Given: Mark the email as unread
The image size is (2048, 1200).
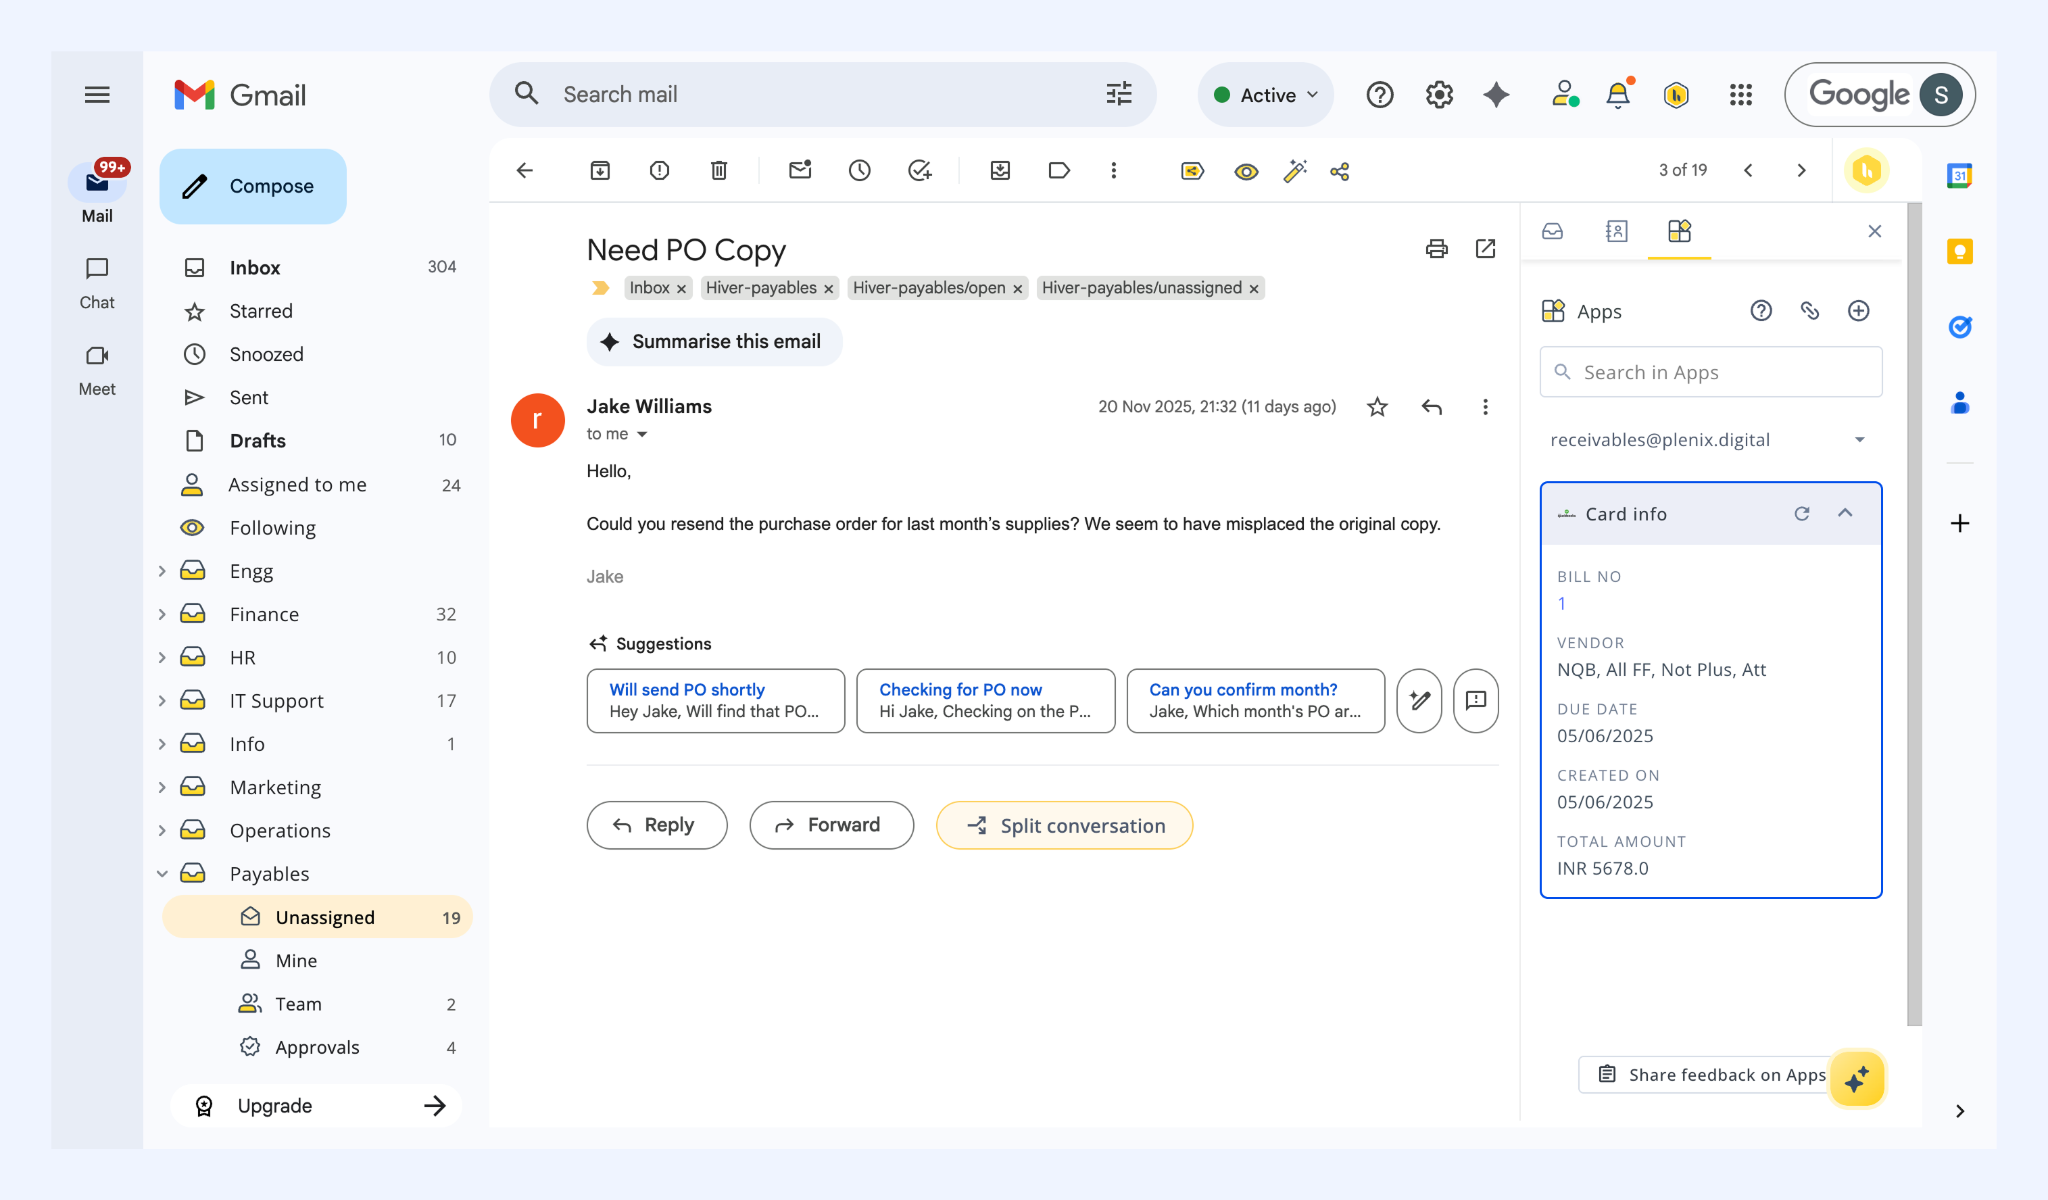Looking at the screenshot, I should [x=800, y=170].
